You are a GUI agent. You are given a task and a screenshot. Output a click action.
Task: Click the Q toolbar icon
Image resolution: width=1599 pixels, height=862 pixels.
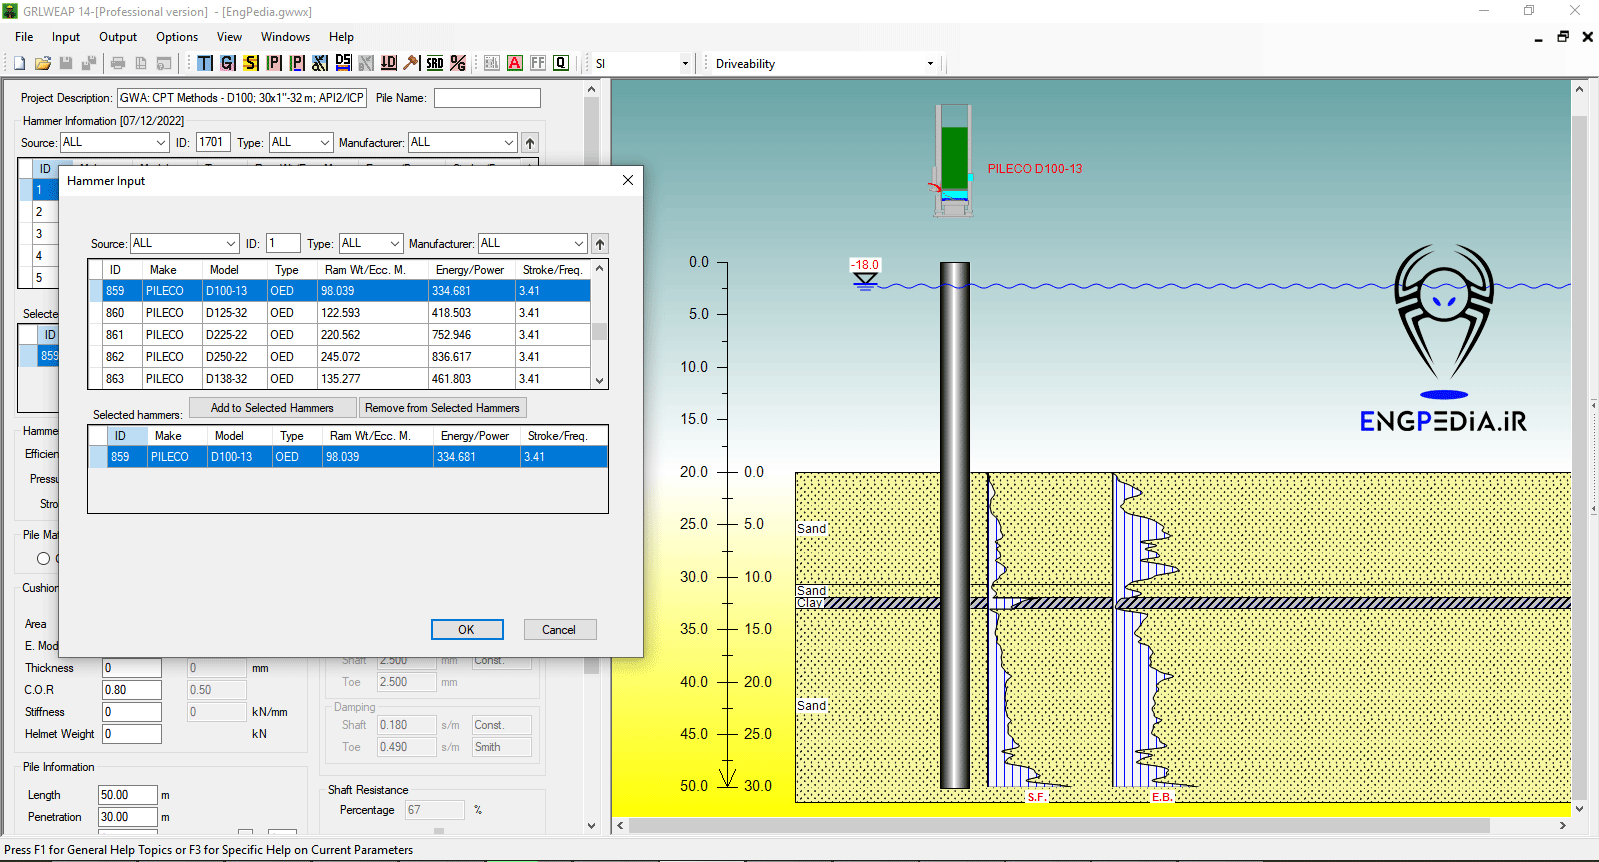(561, 63)
